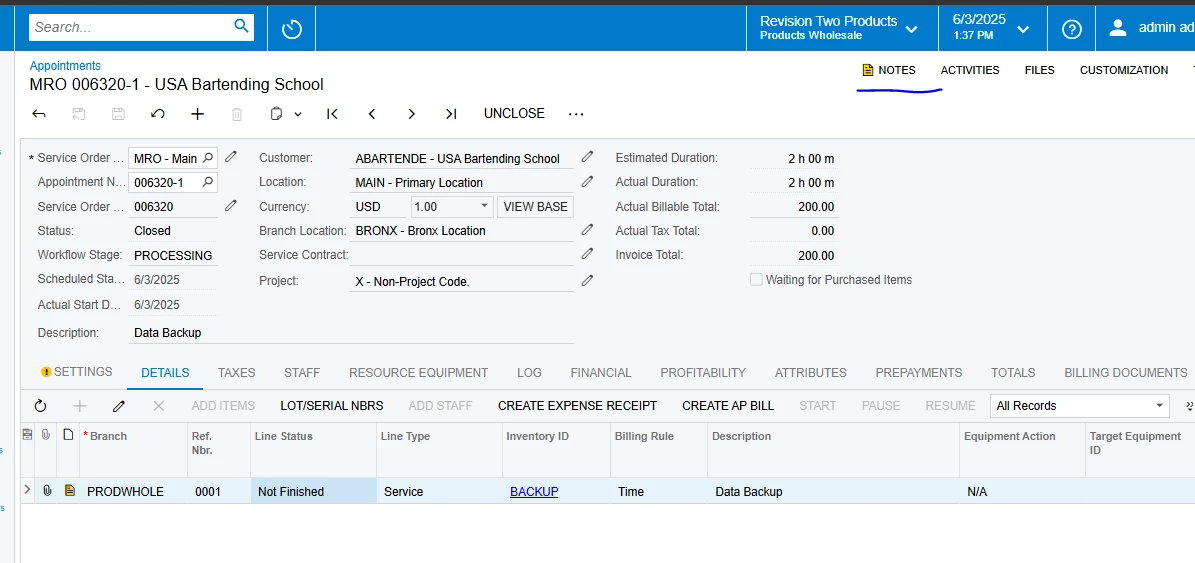Click the undo Cancel icon in toolbar
1195x563 pixels.
coord(158,114)
